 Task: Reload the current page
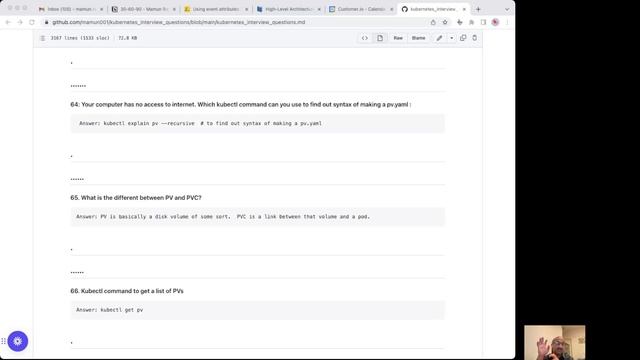click(x=32, y=22)
